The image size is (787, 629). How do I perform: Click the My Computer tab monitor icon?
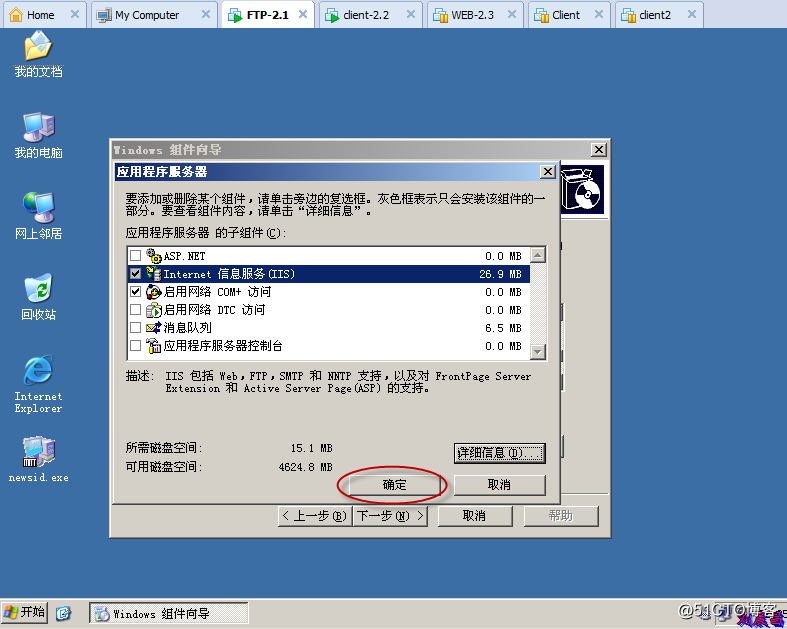[104, 15]
